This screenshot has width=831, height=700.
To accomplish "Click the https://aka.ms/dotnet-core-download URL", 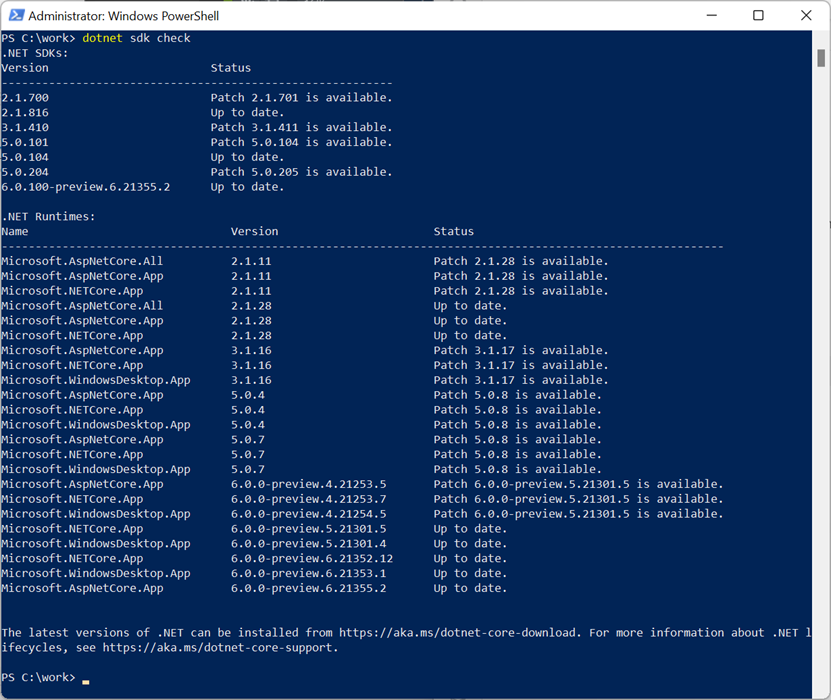I will [457, 632].
